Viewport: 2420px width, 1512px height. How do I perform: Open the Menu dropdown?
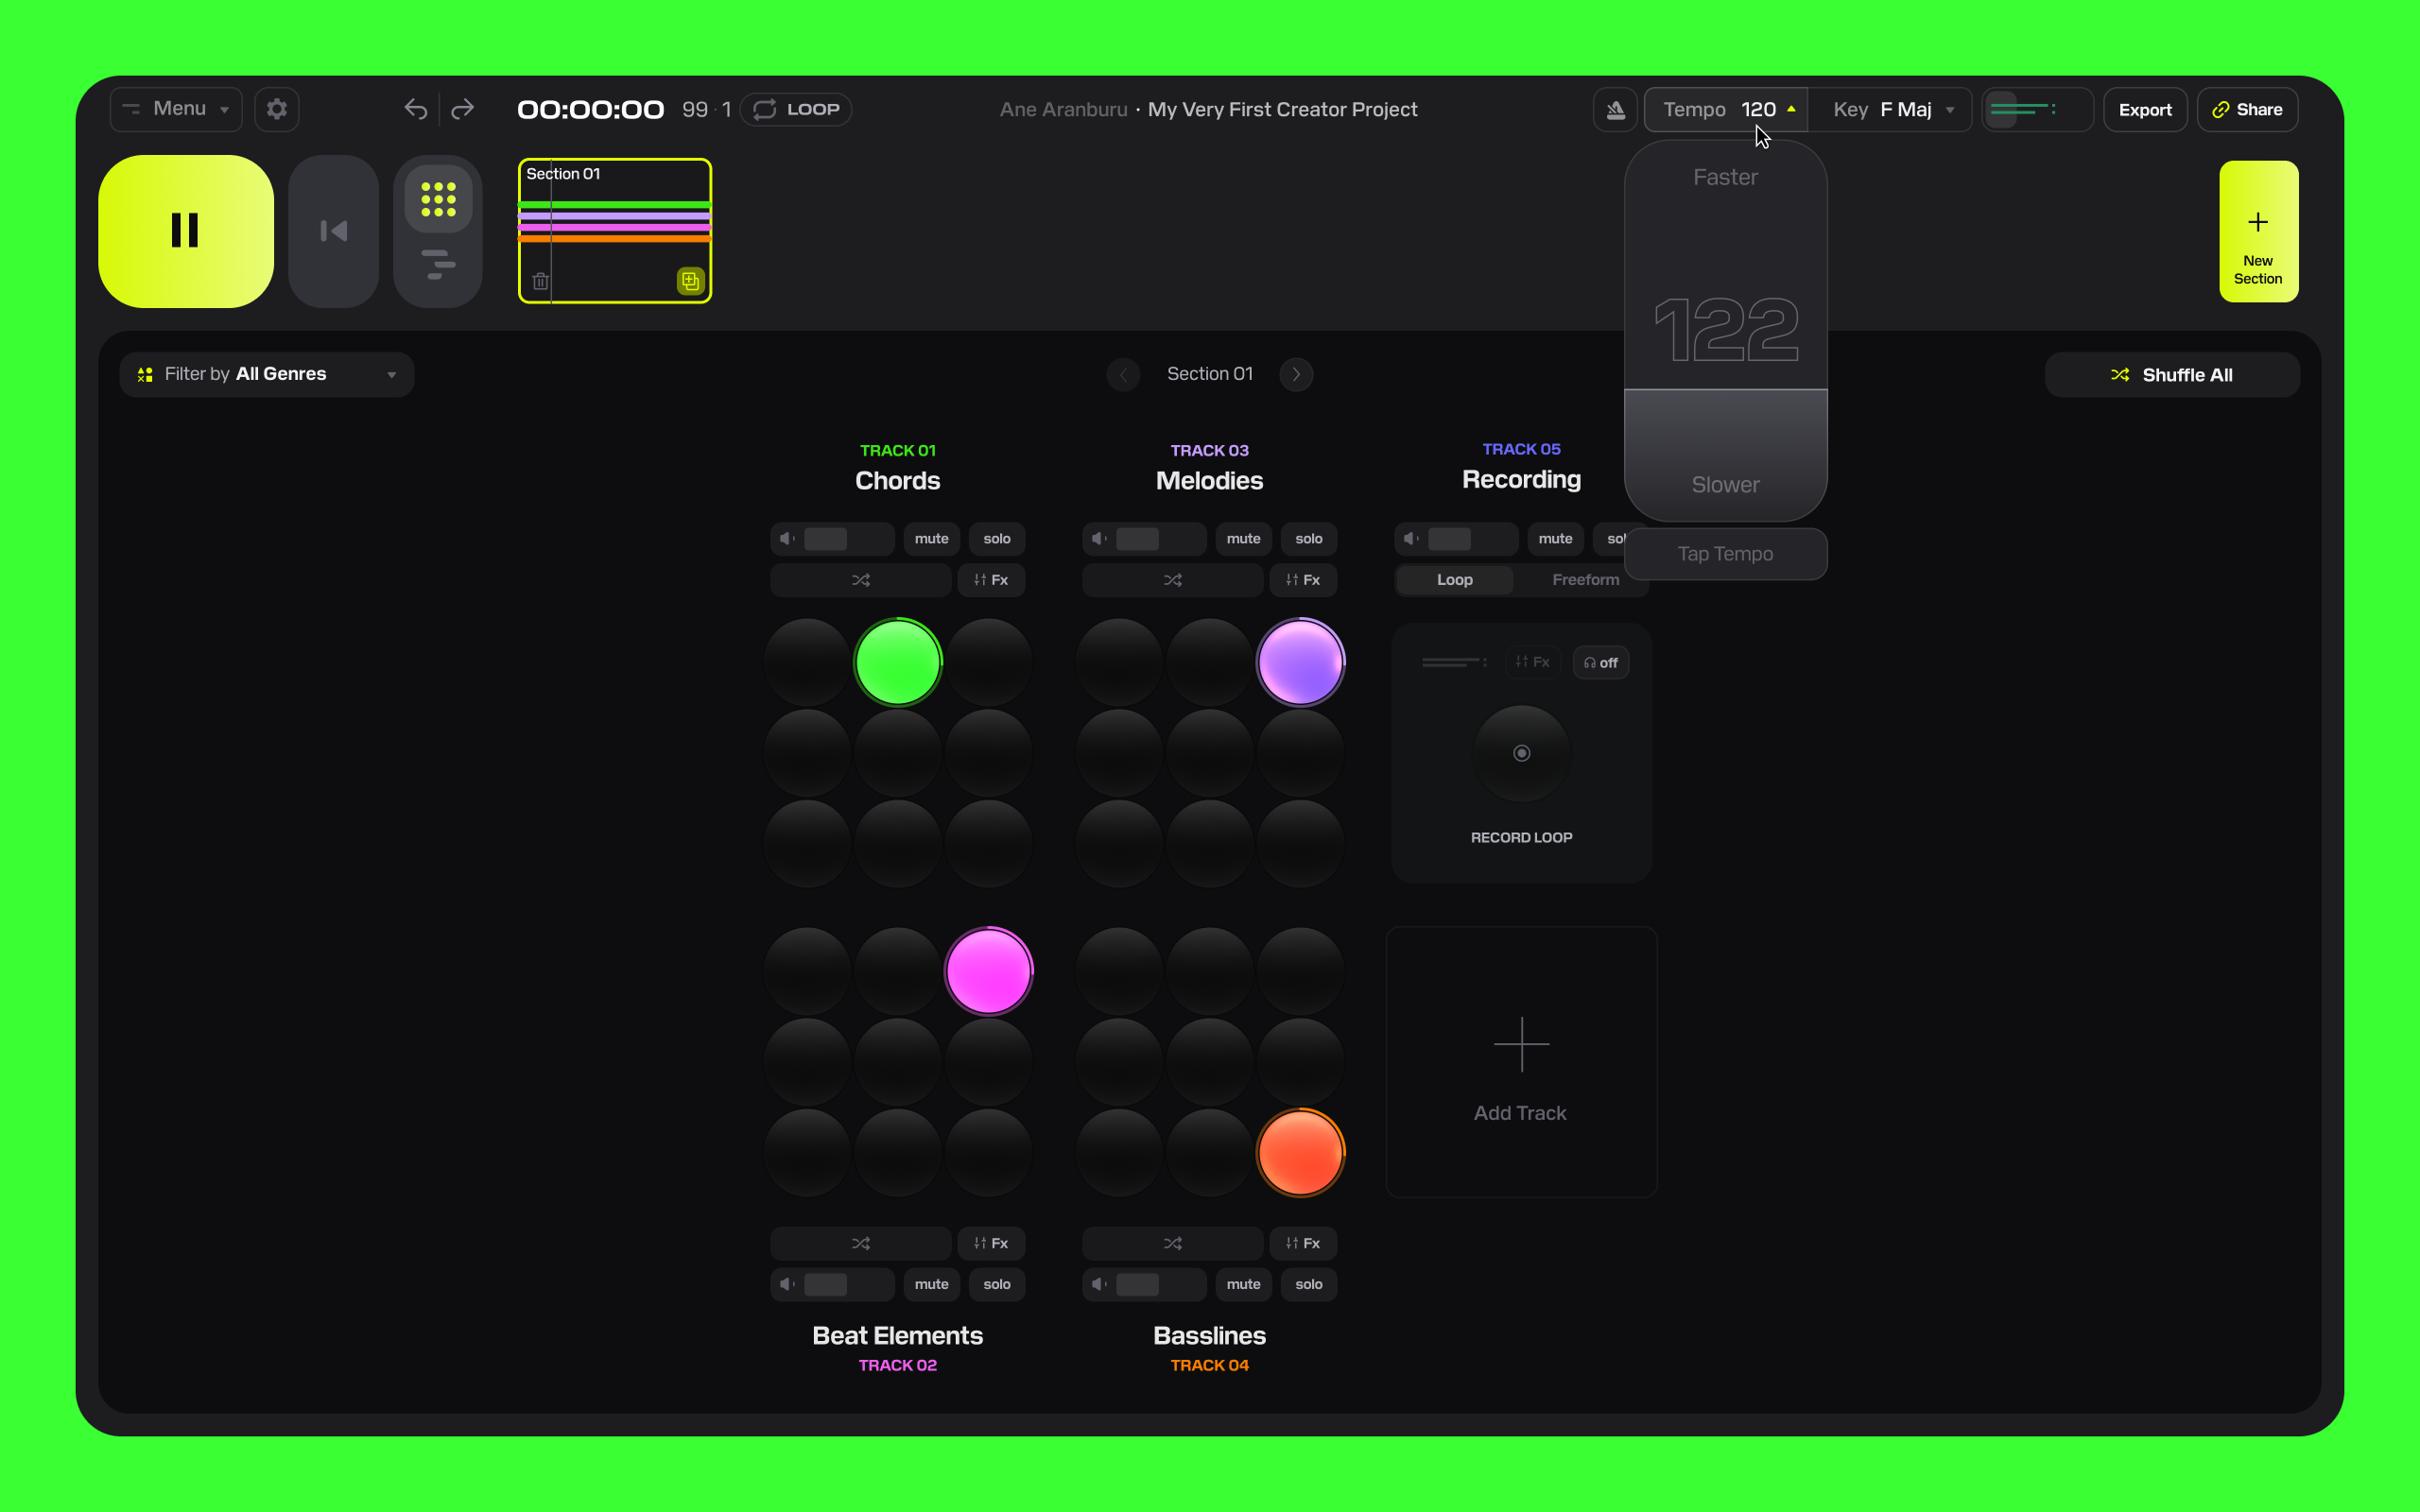coord(176,109)
